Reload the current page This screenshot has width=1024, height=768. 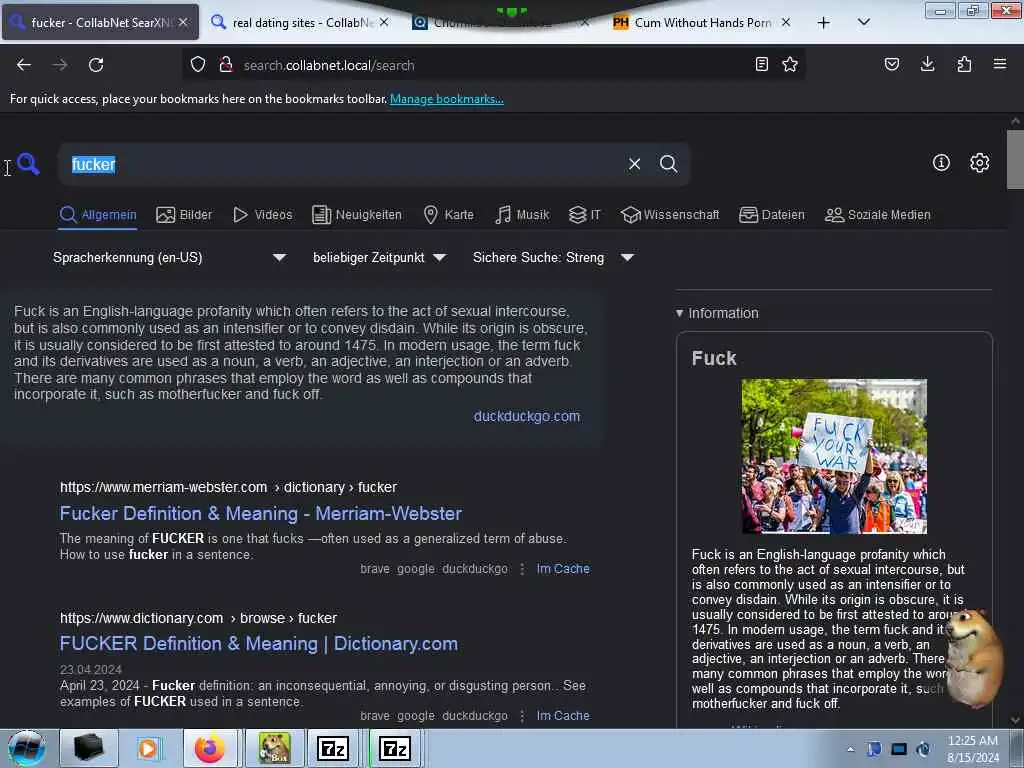(x=96, y=65)
